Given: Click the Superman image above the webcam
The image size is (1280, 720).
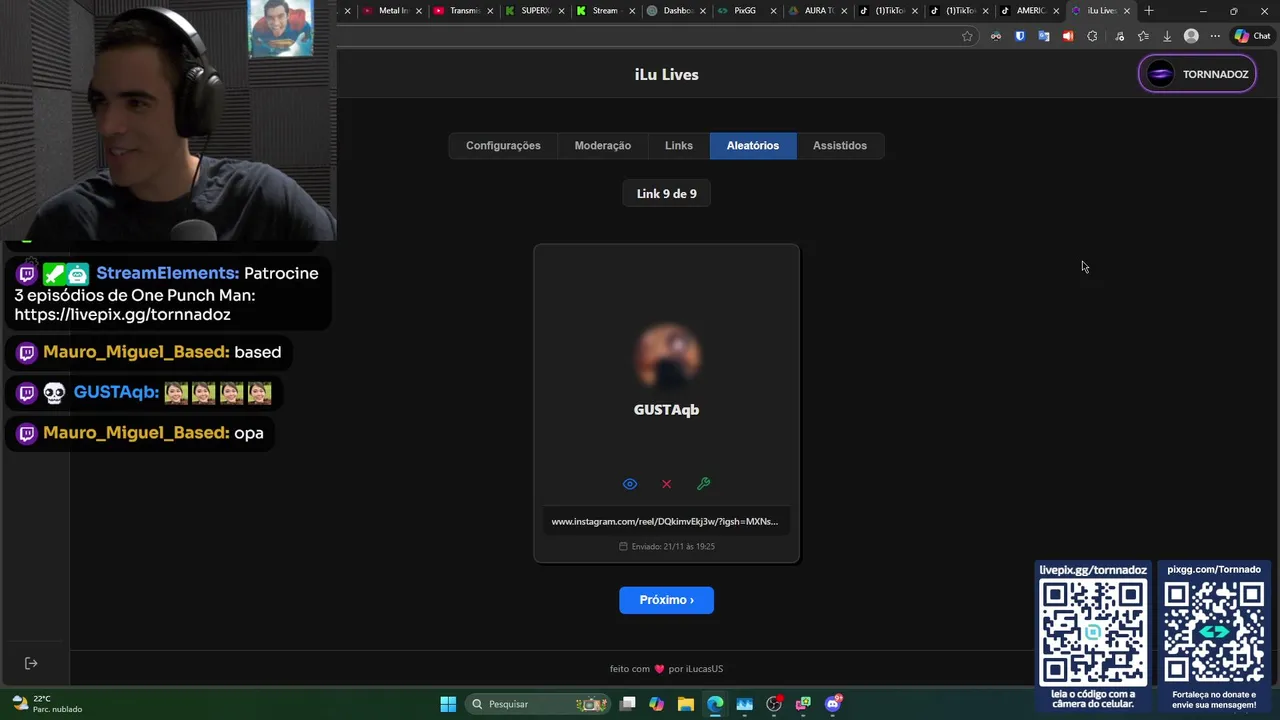Looking at the screenshot, I should point(281,28).
